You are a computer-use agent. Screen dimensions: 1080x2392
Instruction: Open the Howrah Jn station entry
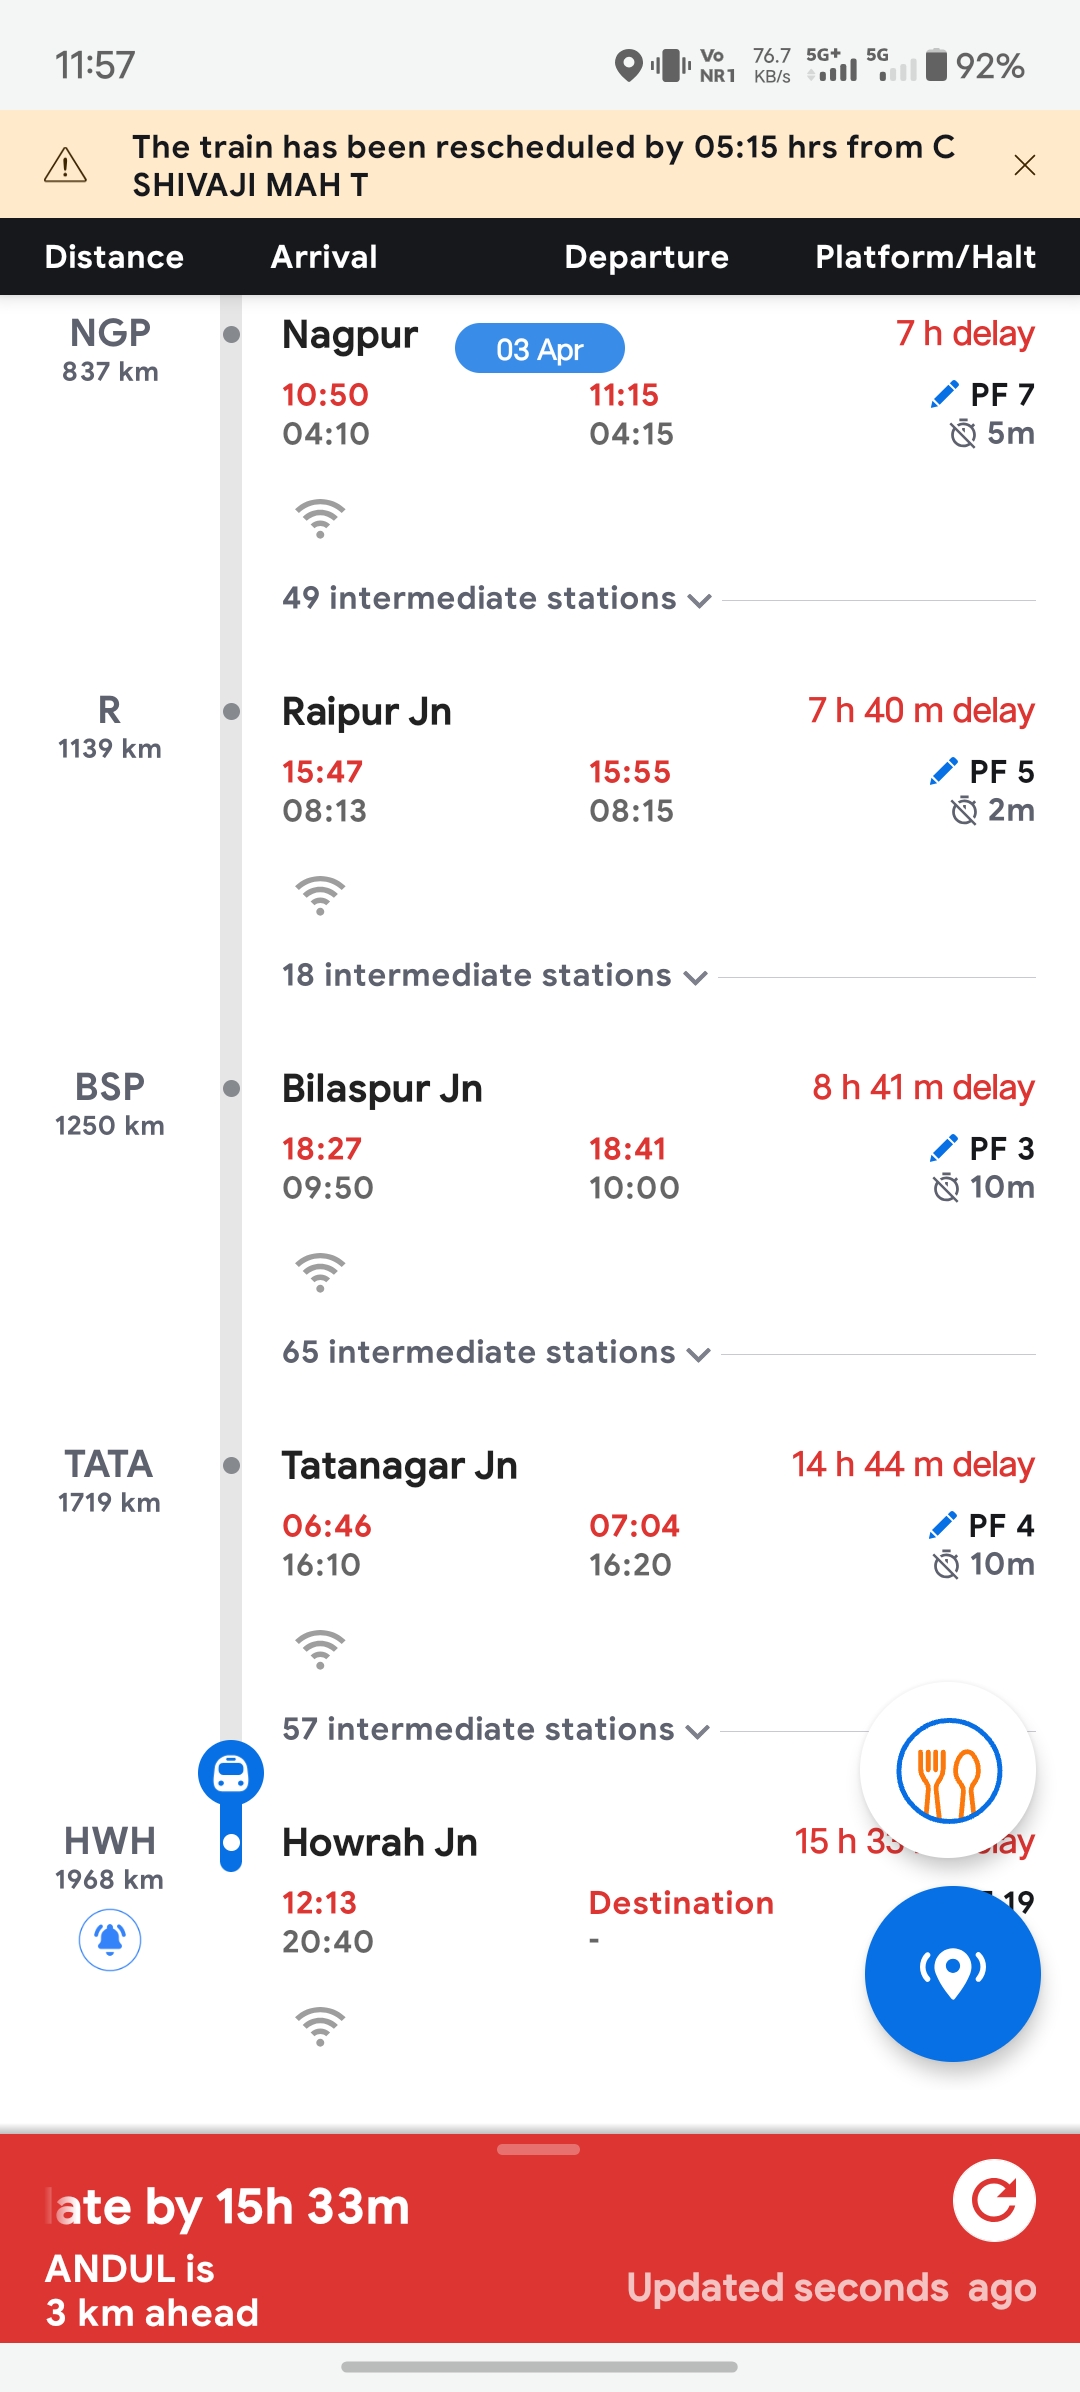coord(380,1842)
